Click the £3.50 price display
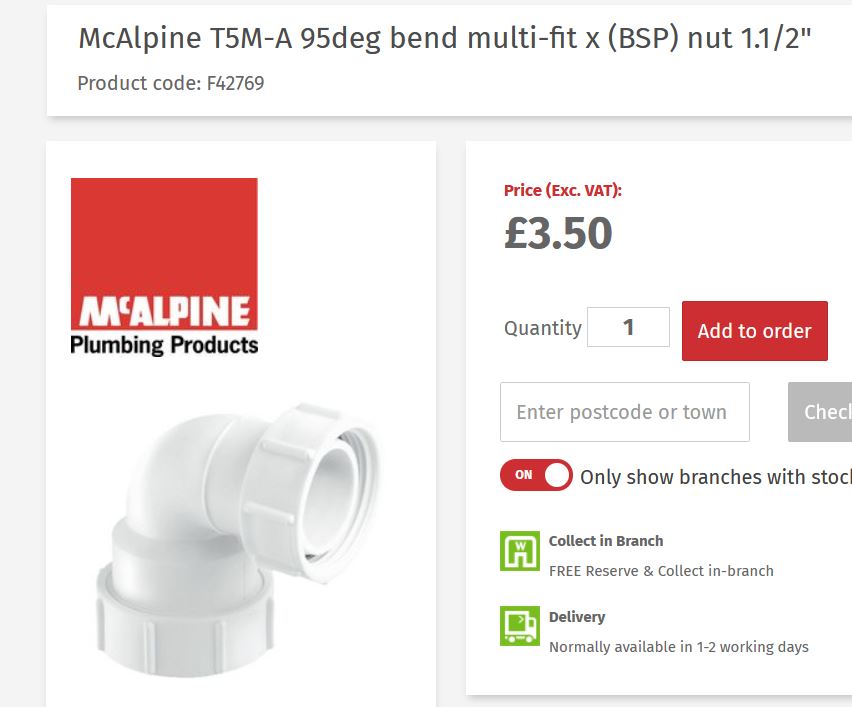Screen dimensions: 852x707 pos(557,233)
